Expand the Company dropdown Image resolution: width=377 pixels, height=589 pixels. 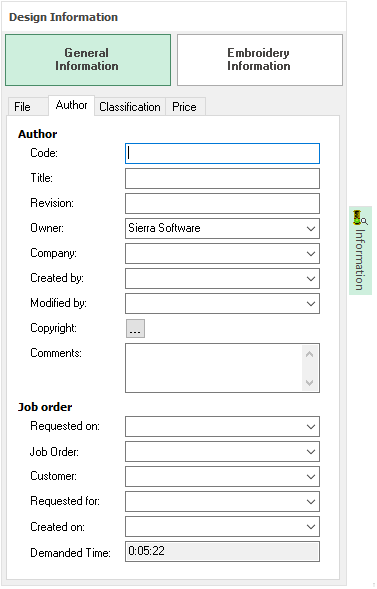tap(311, 254)
